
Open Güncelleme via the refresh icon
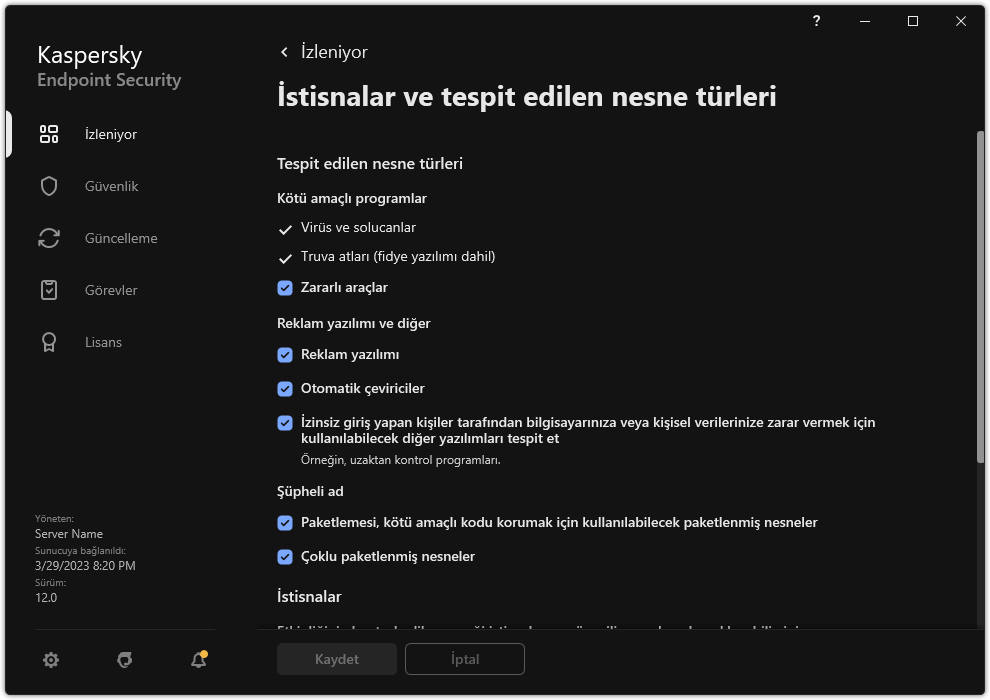click(48, 238)
